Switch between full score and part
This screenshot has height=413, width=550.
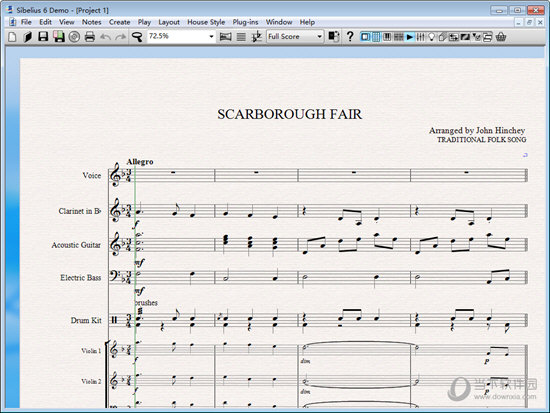click(x=334, y=36)
